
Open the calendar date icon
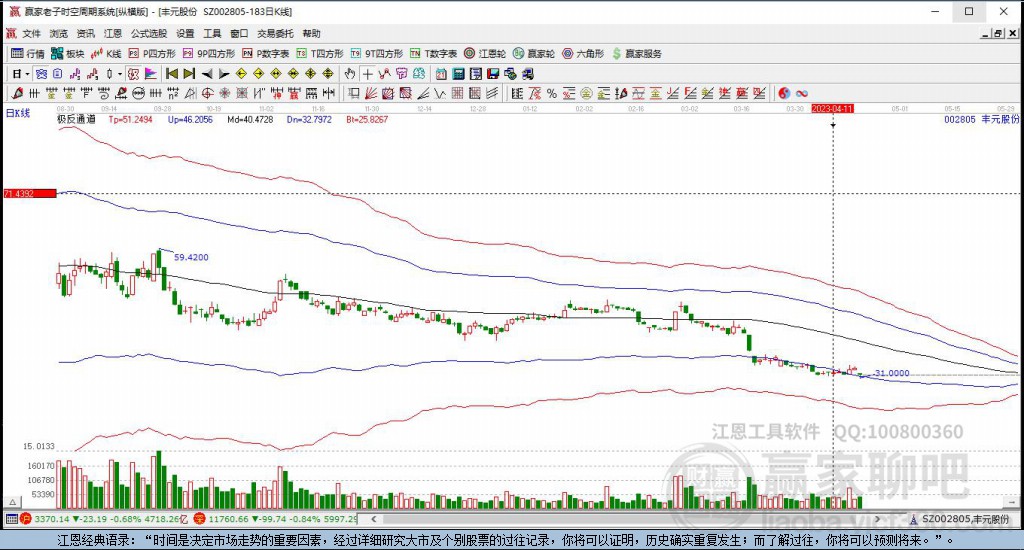tap(441, 74)
